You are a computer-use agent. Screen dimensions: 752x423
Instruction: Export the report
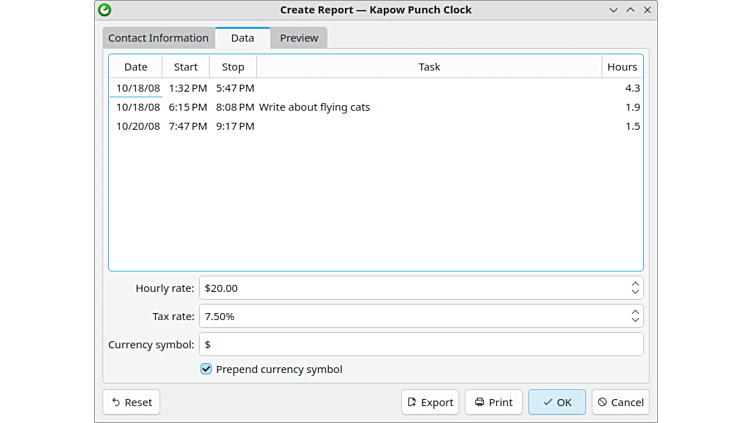pyautogui.click(x=430, y=402)
